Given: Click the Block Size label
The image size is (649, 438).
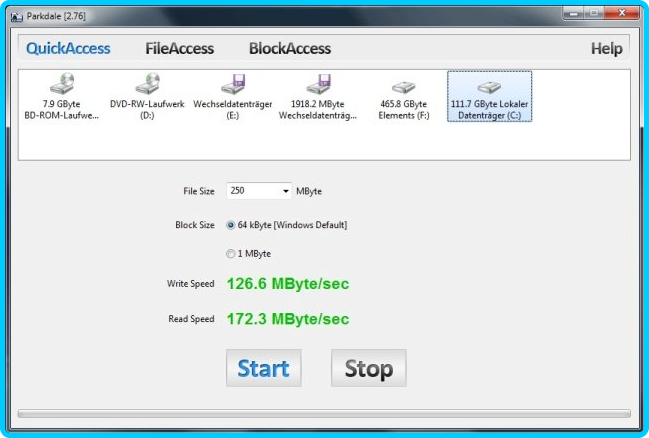Looking at the screenshot, I should coord(195,225).
